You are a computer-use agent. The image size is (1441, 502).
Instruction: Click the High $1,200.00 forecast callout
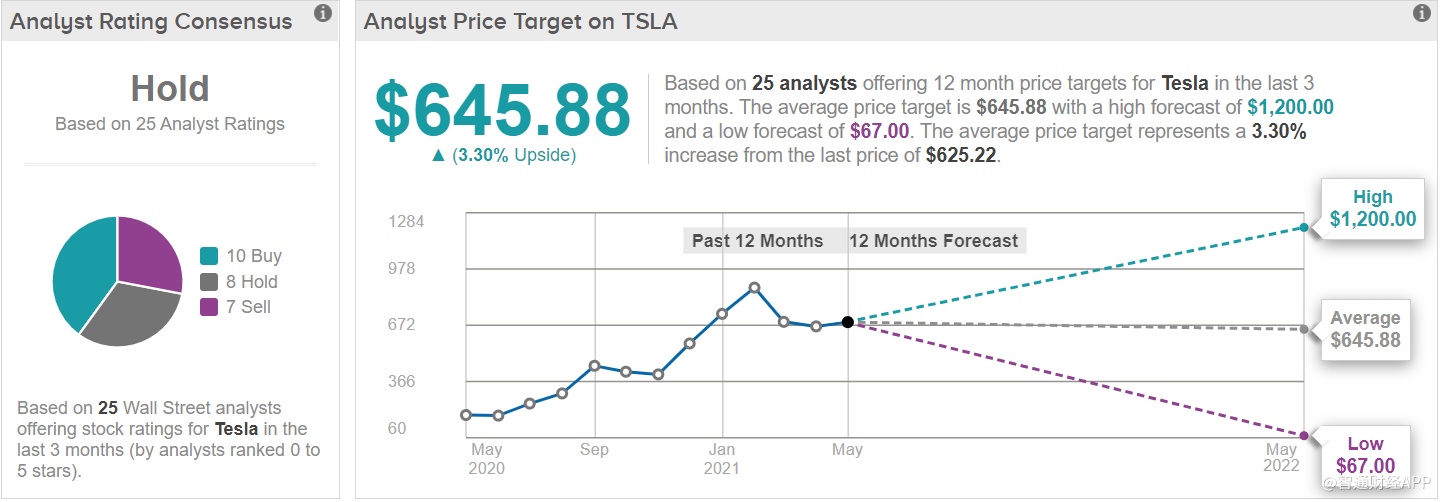tap(1372, 209)
